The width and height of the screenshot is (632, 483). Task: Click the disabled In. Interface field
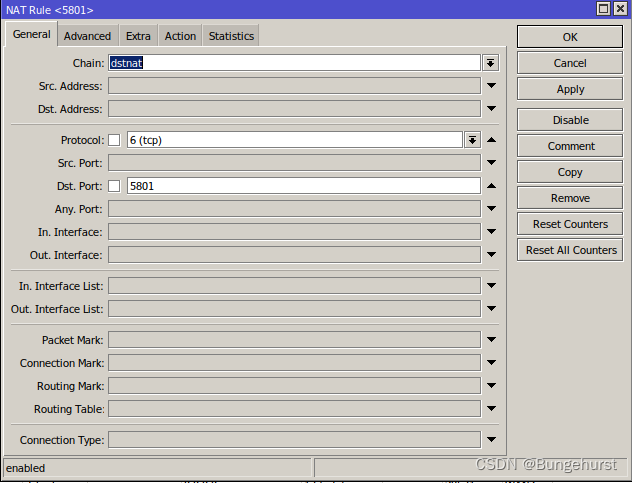(x=294, y=232)
